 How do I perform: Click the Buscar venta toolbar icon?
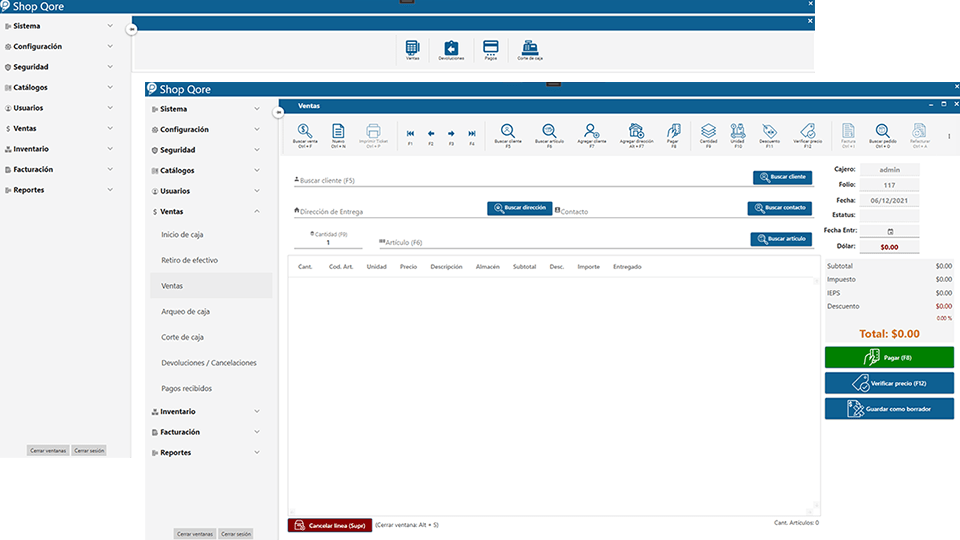click(304, 135)
